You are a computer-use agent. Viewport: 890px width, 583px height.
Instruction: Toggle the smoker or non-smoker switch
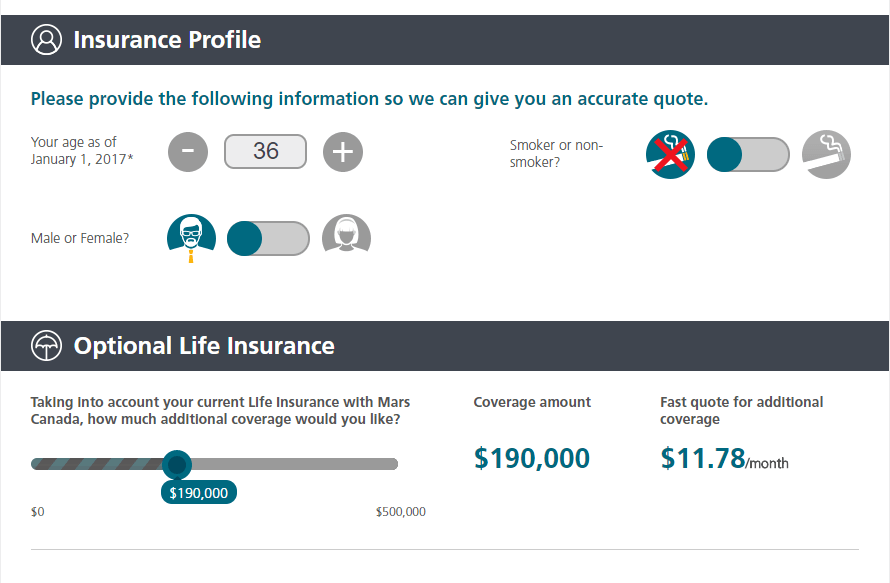(748, 154)
